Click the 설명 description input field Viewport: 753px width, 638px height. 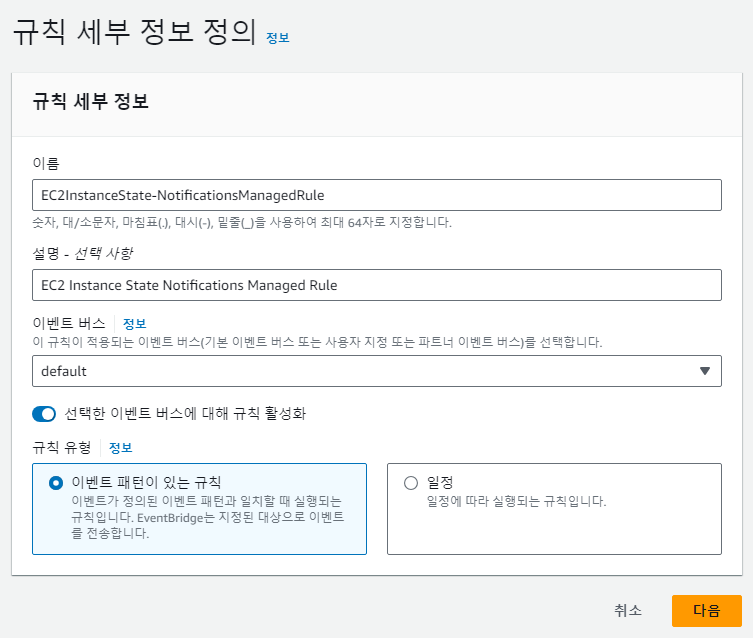click(376, 285)
